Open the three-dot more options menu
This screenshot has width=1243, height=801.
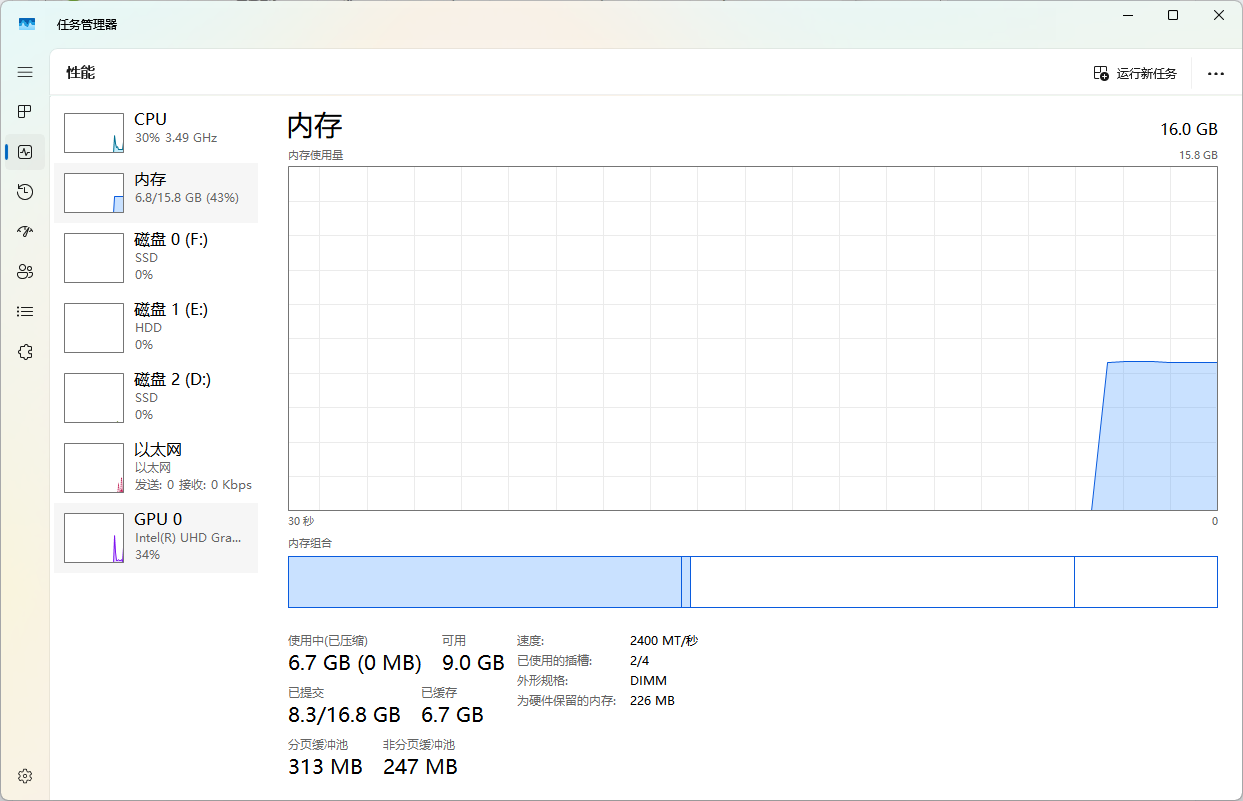(1215, 73)
